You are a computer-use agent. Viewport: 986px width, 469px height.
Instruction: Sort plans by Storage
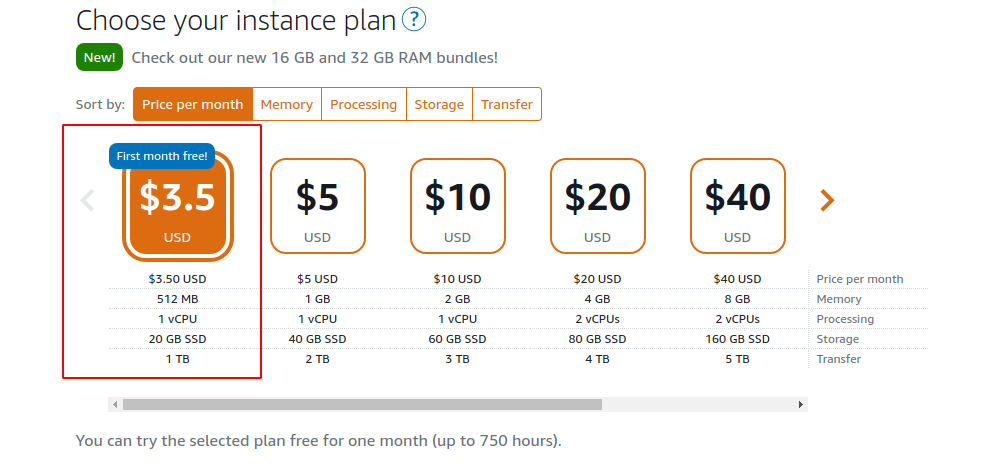pyautogui.click(x=439, y=104)
